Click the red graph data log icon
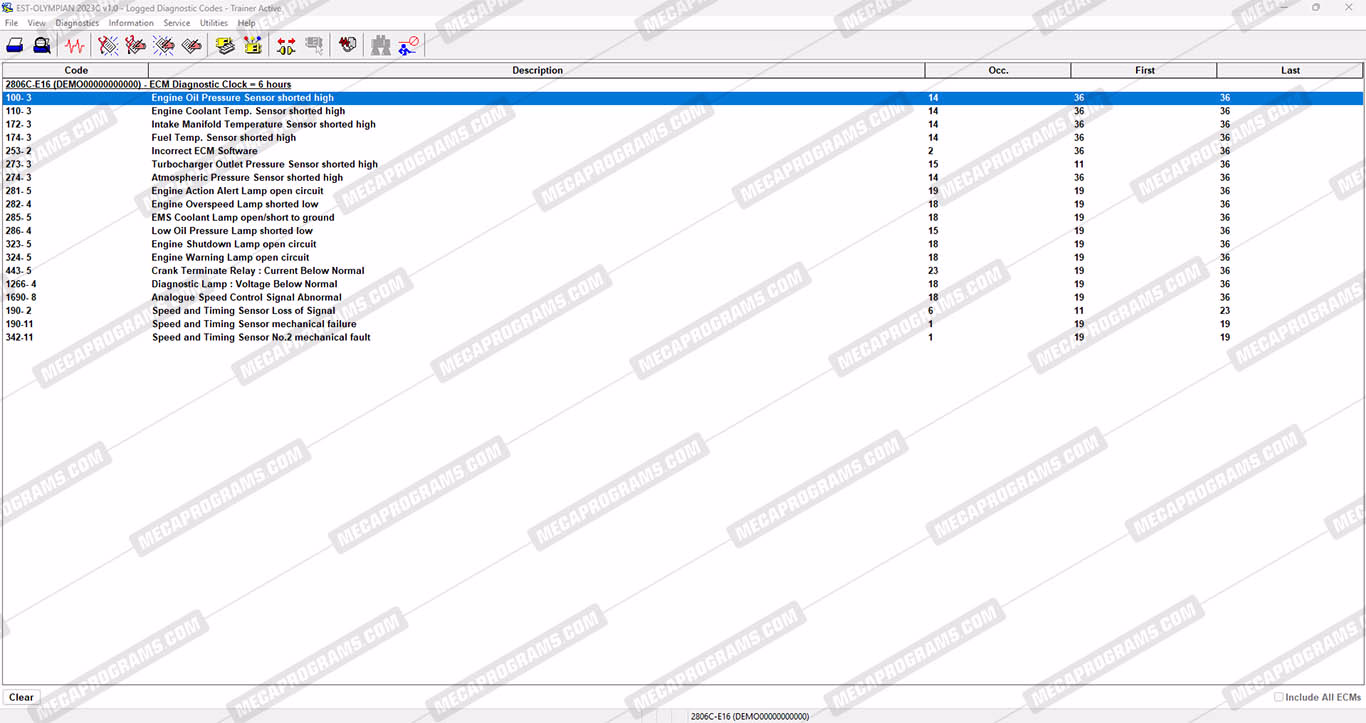The width and height of the screenshot is (1366, 723). (348, 45)
